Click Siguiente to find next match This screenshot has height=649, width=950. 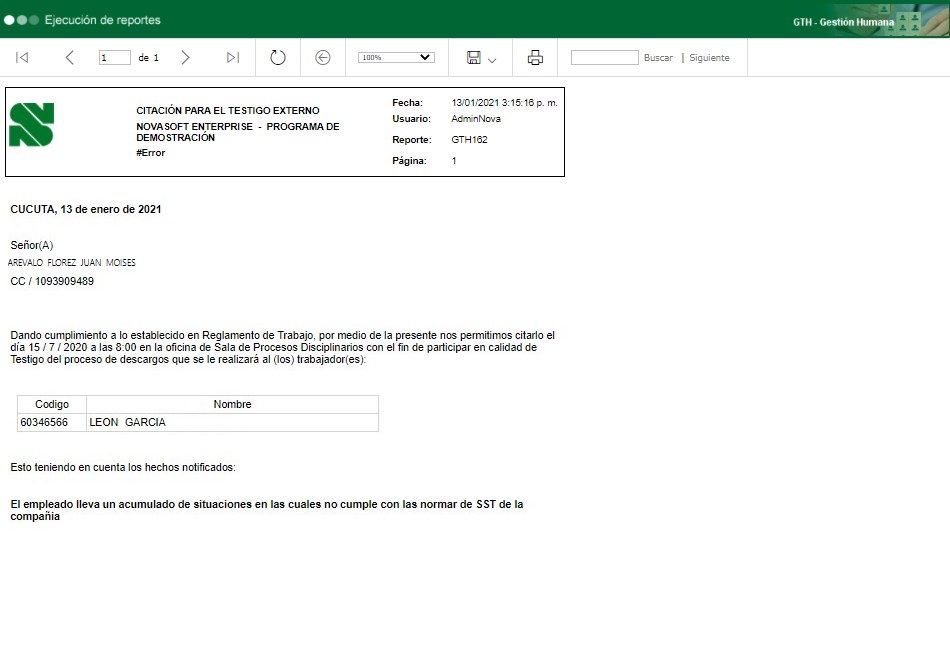tap(709, 58)
